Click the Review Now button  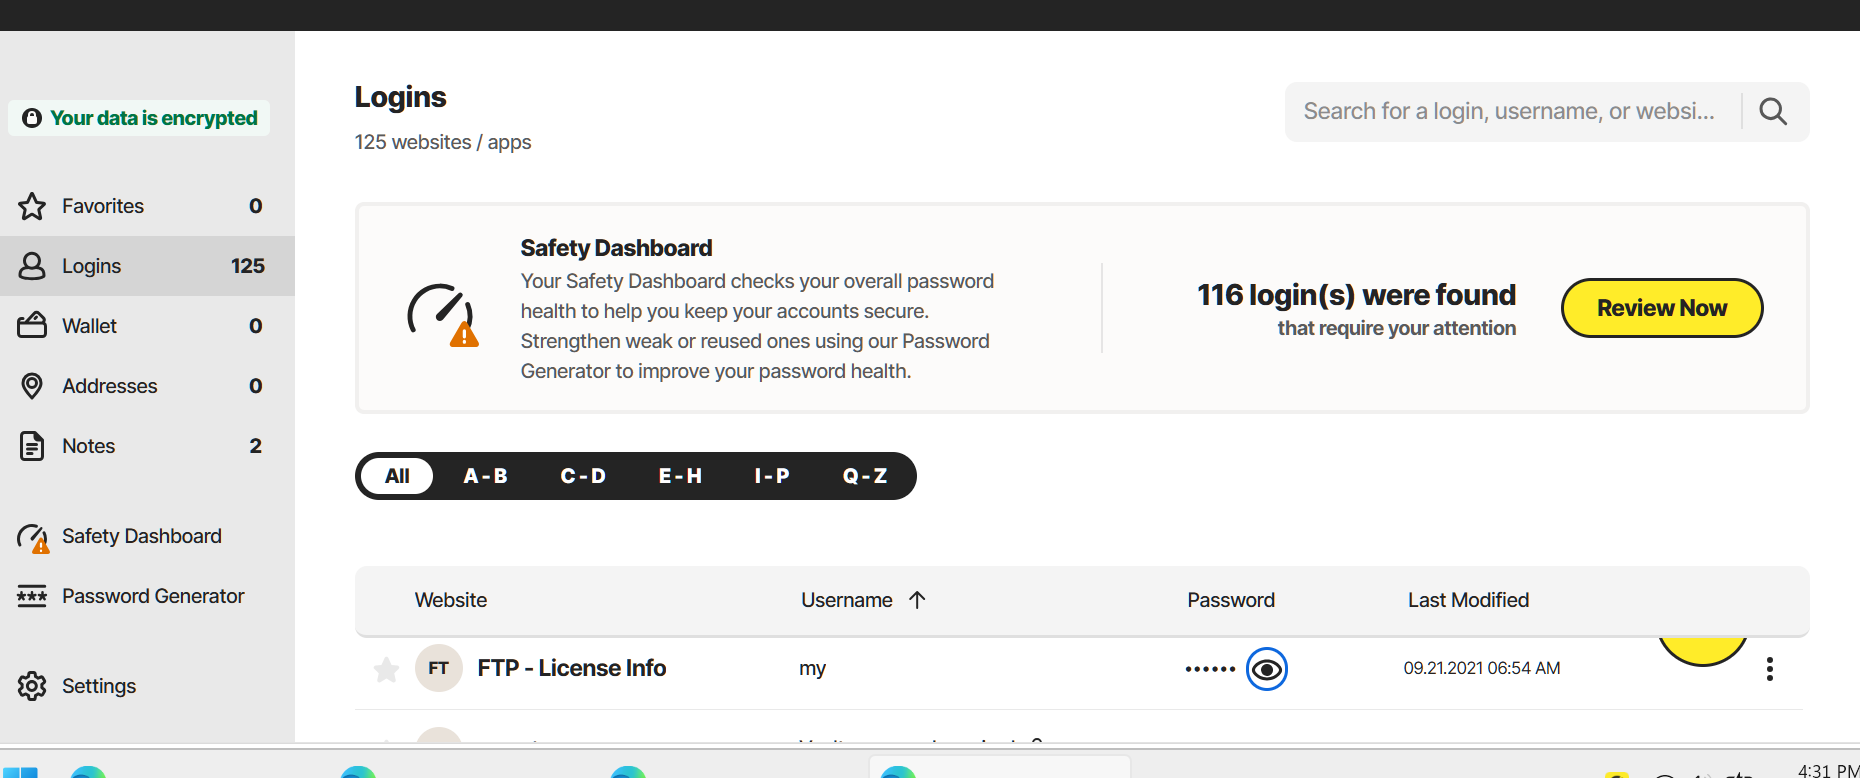(x=1661, y=308)
